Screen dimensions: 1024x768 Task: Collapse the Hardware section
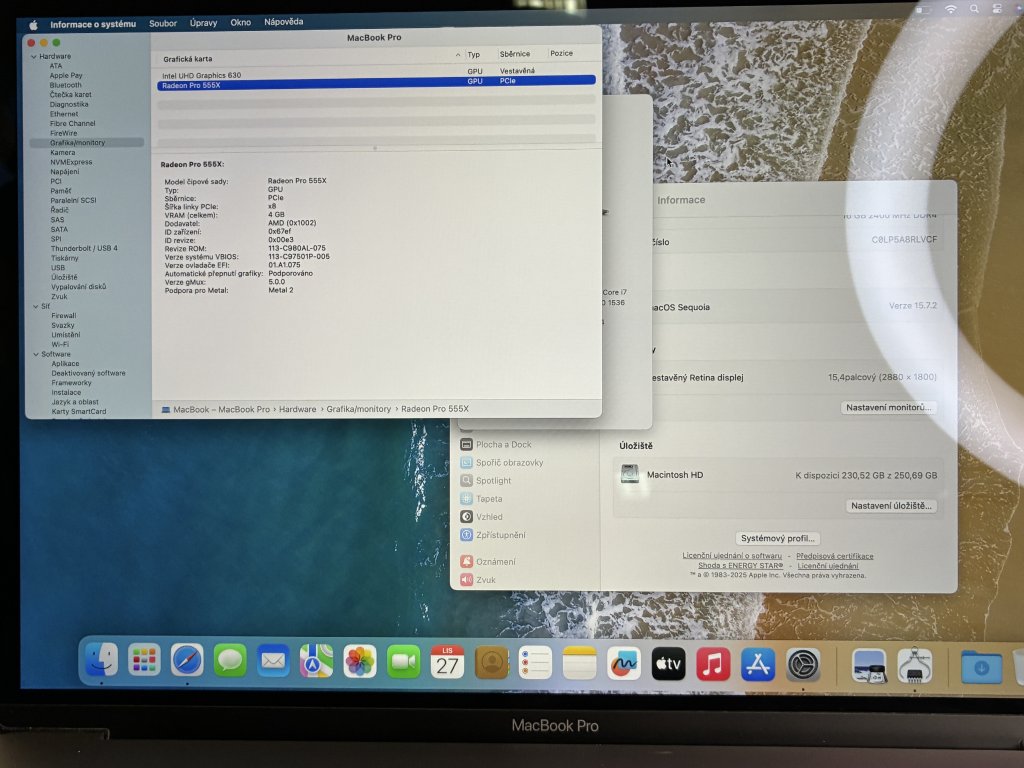tap(33, 57)
